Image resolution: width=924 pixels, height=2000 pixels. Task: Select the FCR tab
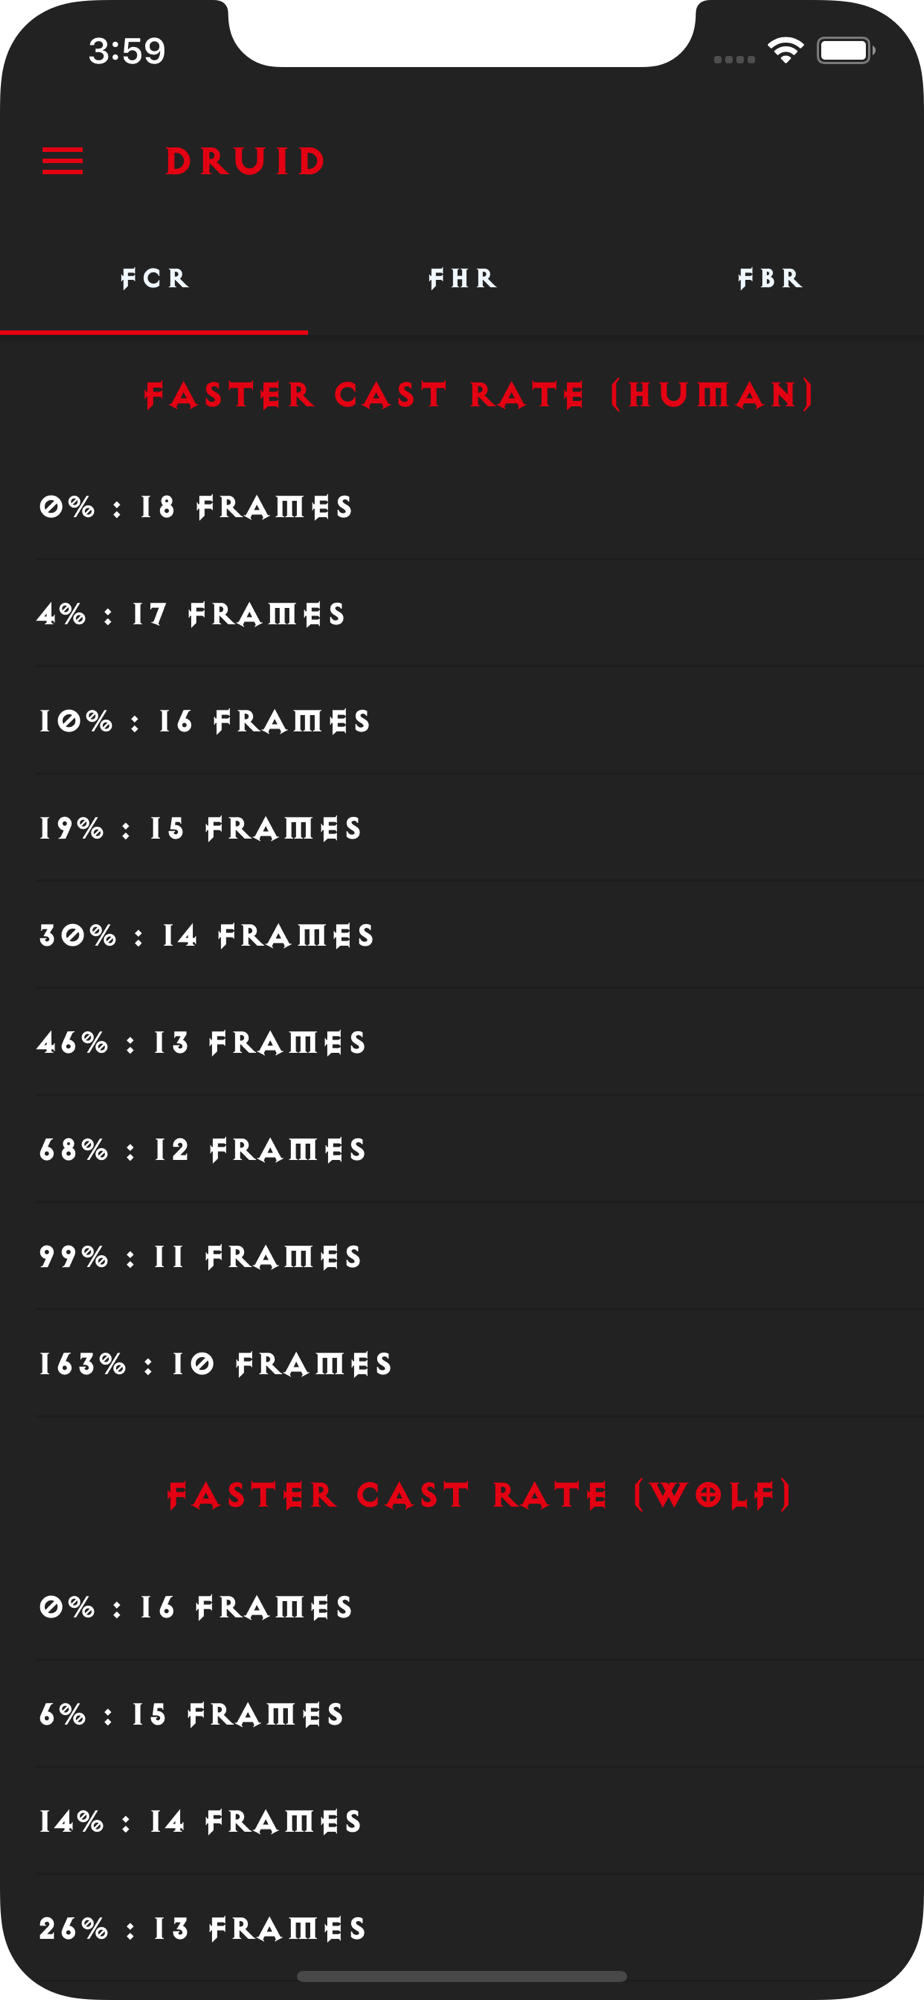coord(154,278)
